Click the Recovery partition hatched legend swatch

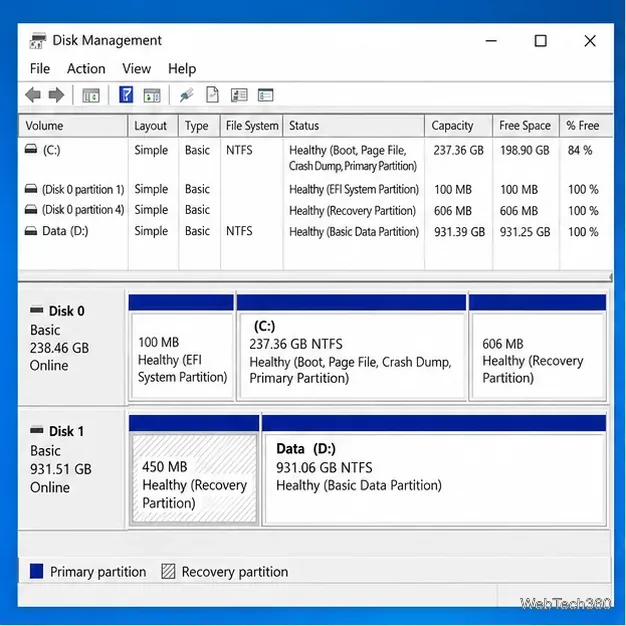click(x=168, y=571)
